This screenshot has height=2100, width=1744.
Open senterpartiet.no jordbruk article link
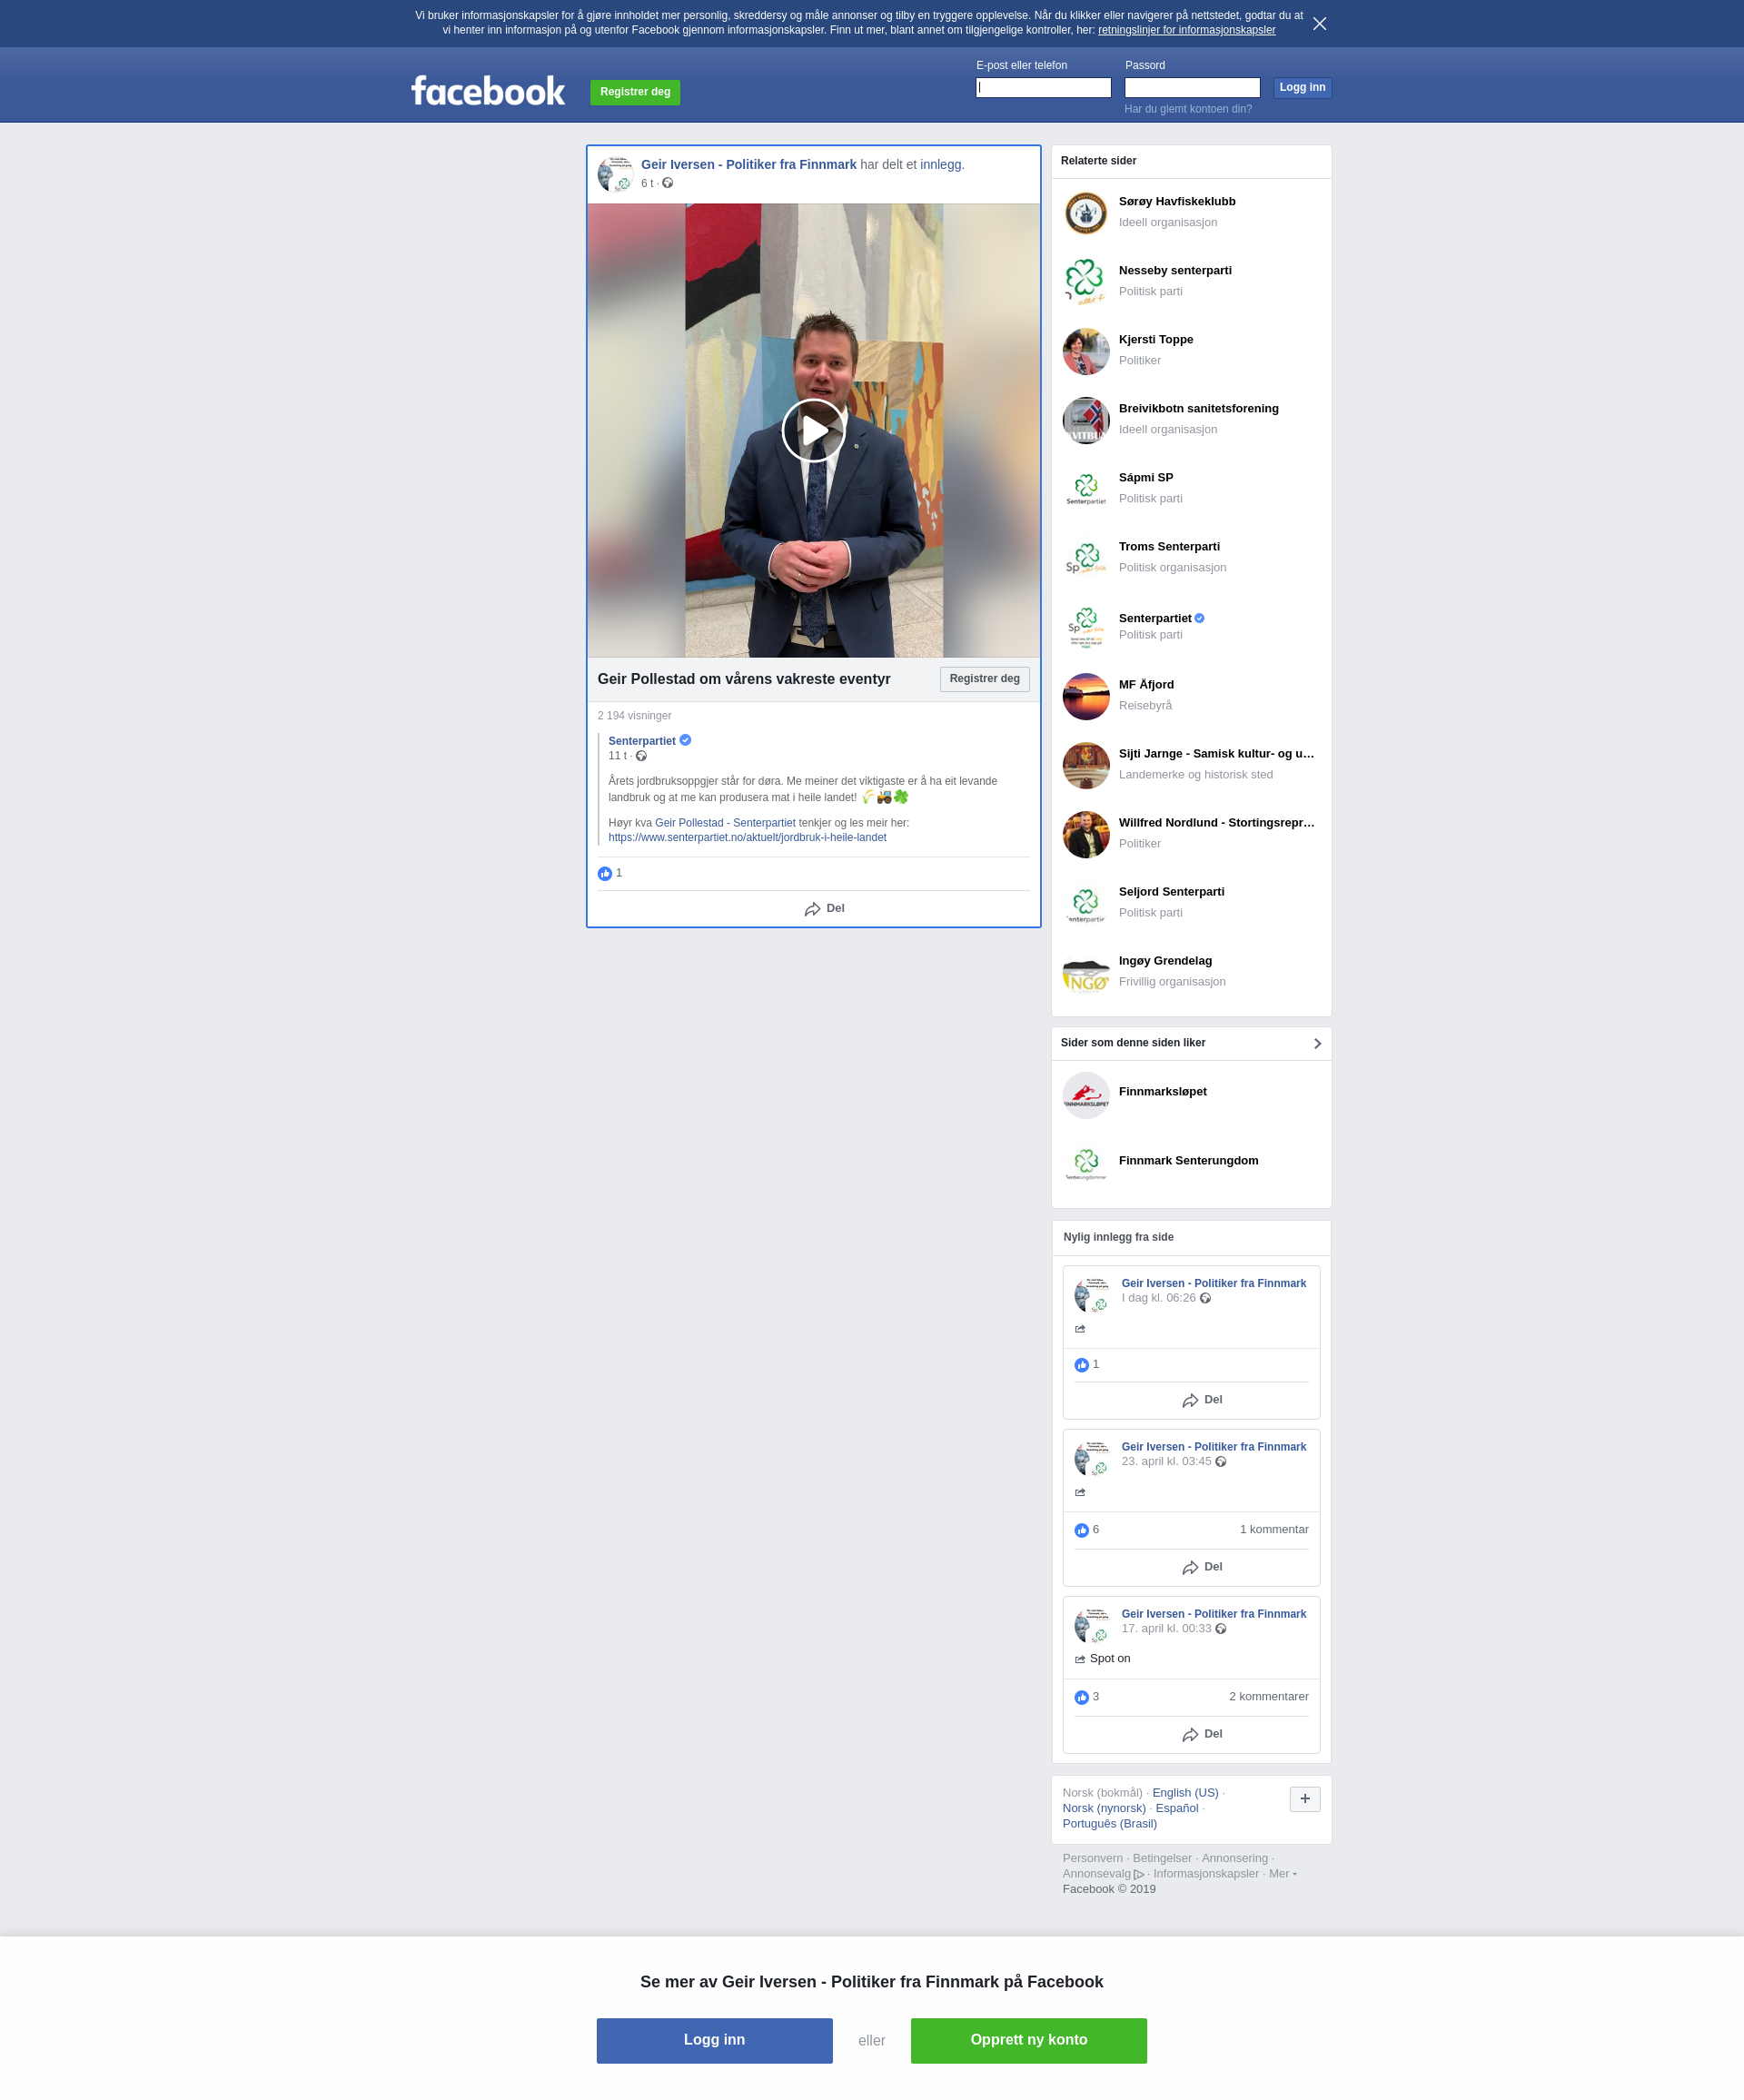pos(747,838)
